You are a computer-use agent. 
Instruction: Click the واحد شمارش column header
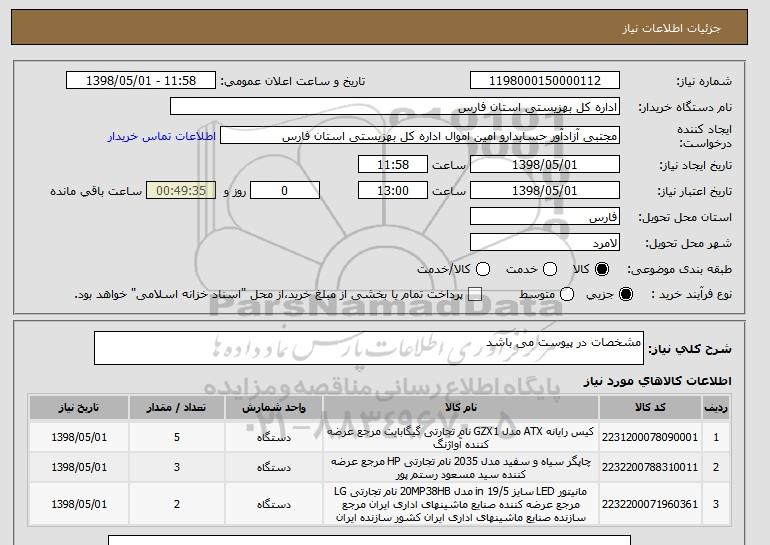(x=274, y=408)
